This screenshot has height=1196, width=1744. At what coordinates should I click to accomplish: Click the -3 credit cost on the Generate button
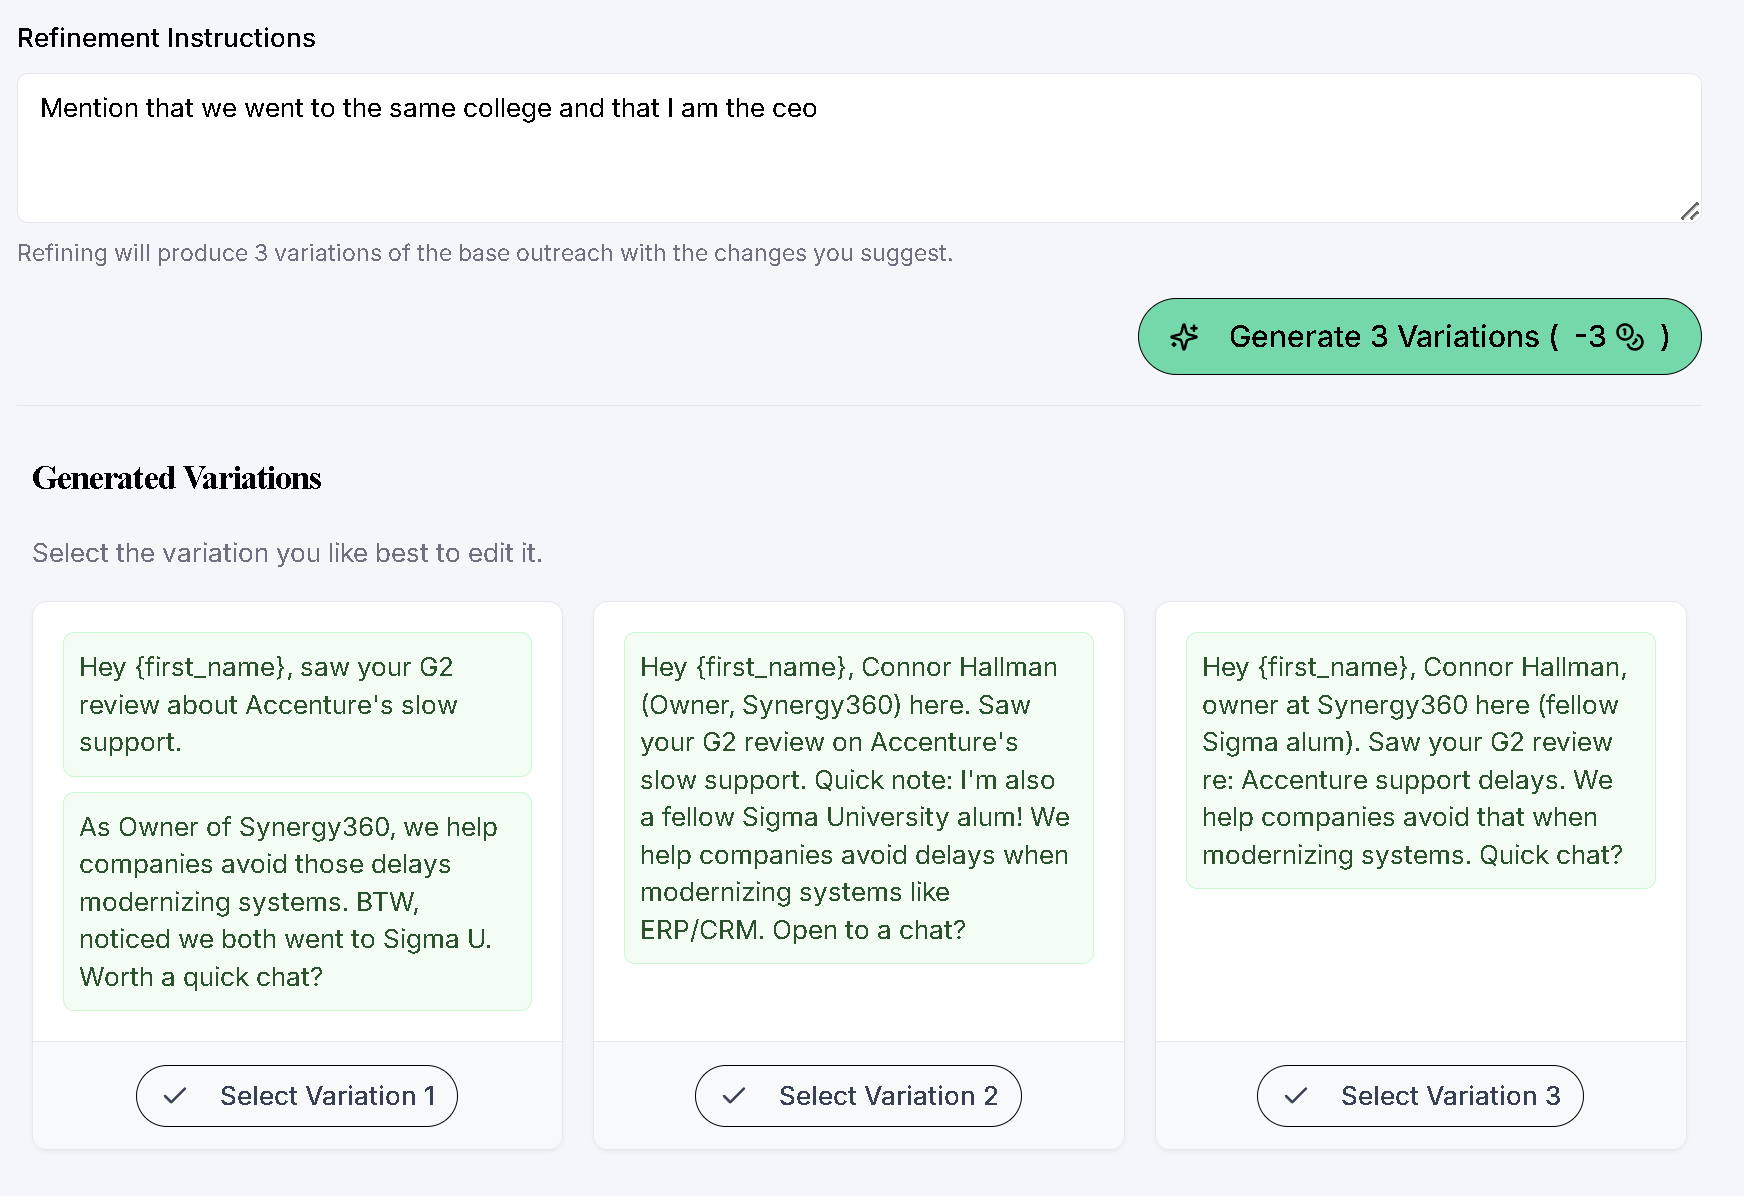pyautogui.click(x=1589, y=337)
